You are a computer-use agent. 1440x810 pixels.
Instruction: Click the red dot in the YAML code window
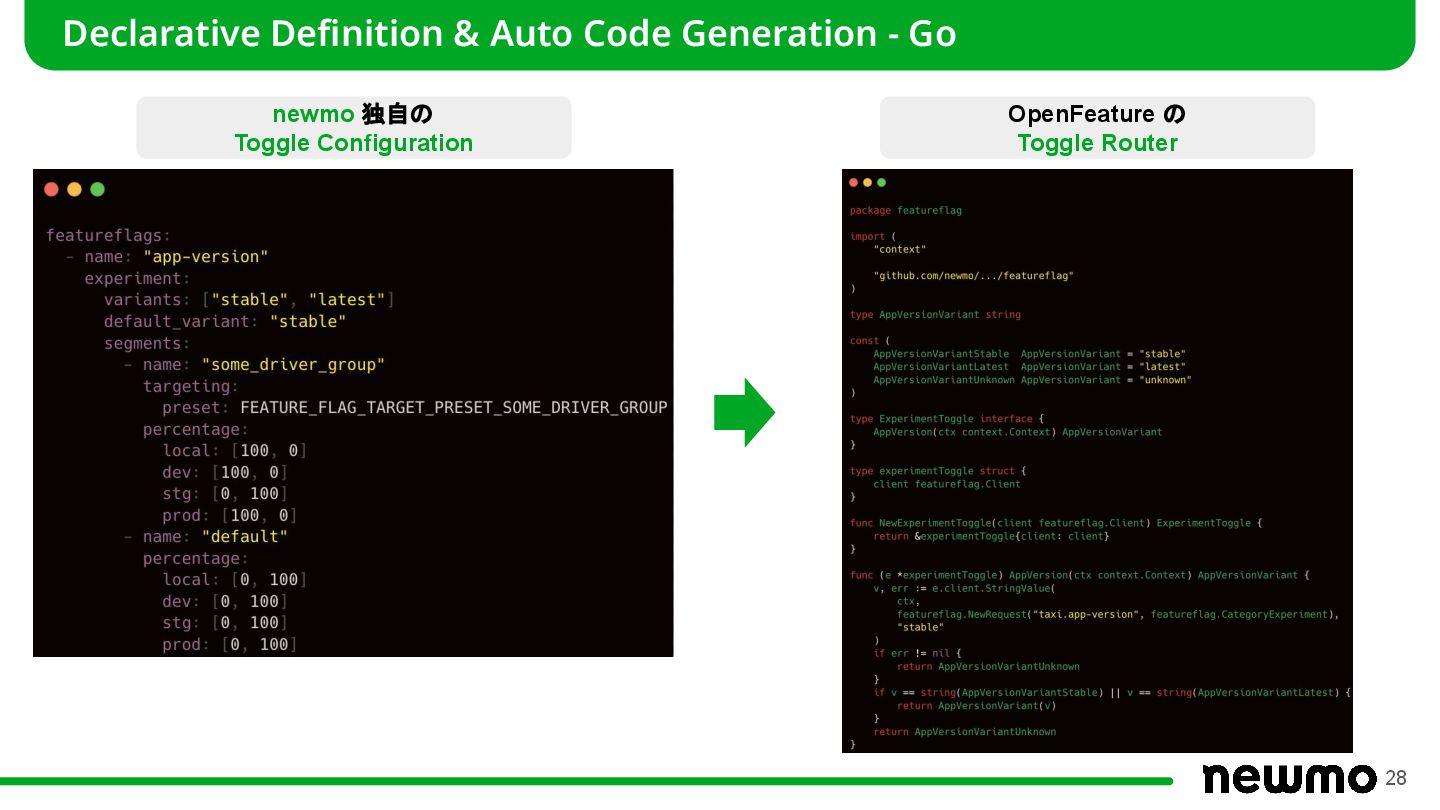coord(51,189)
